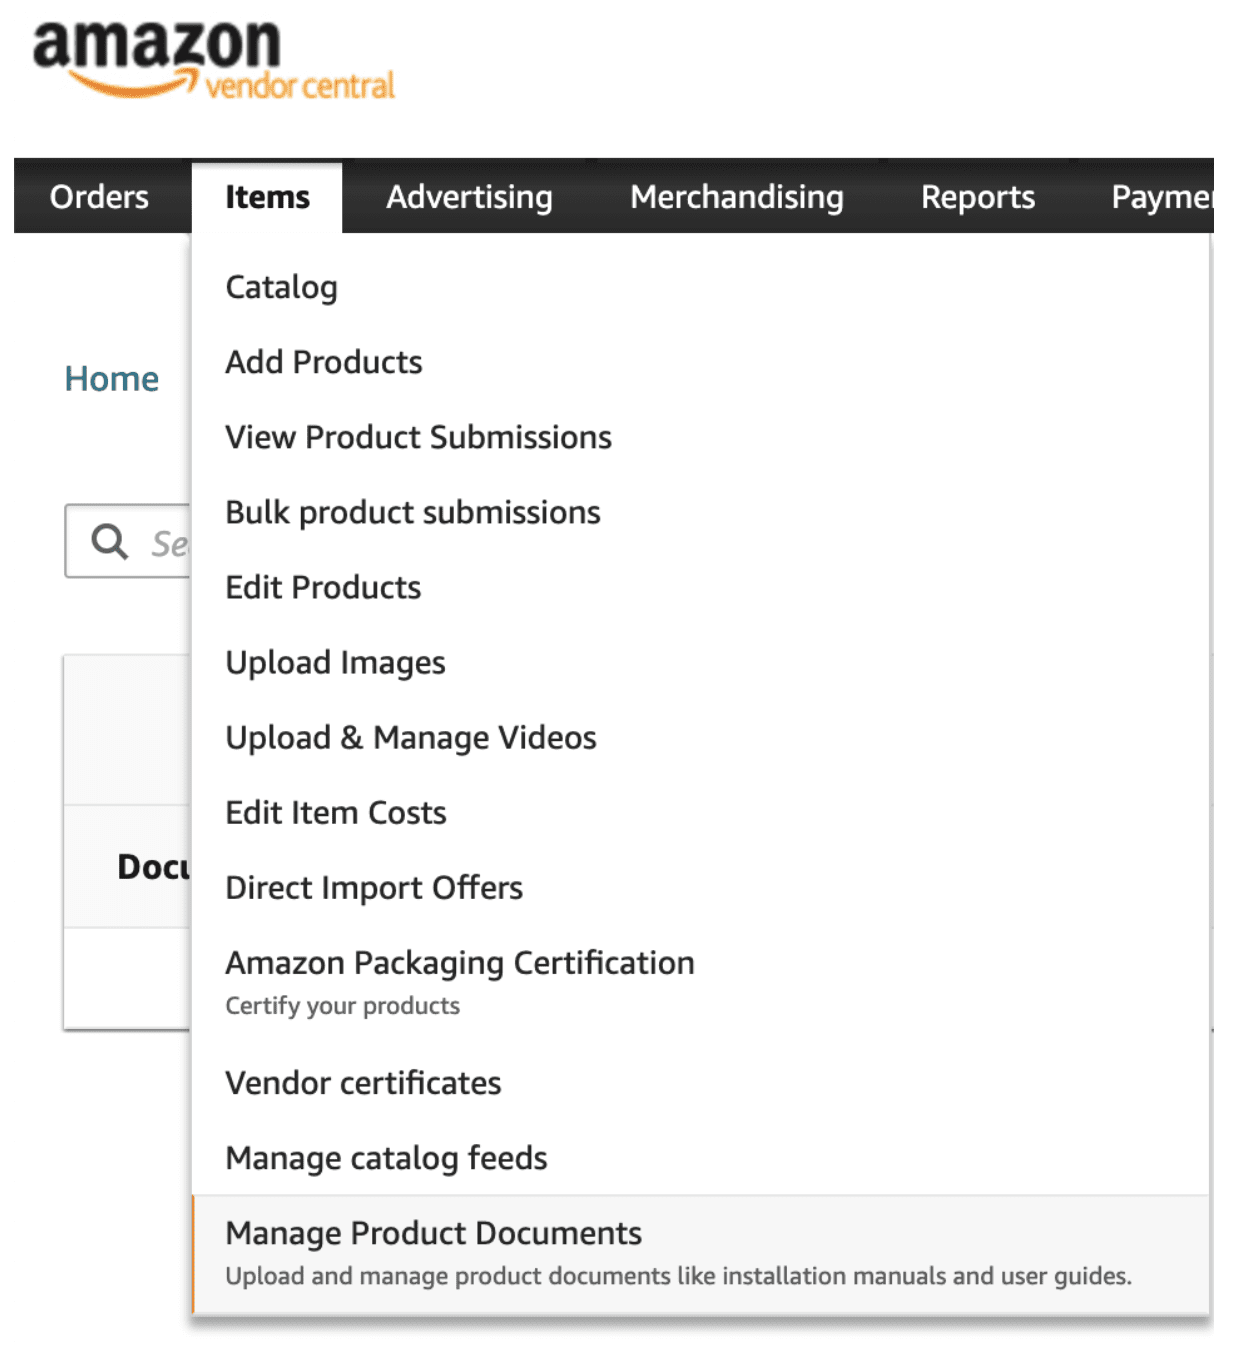Open the Orders menu tab

pos(99,197)
